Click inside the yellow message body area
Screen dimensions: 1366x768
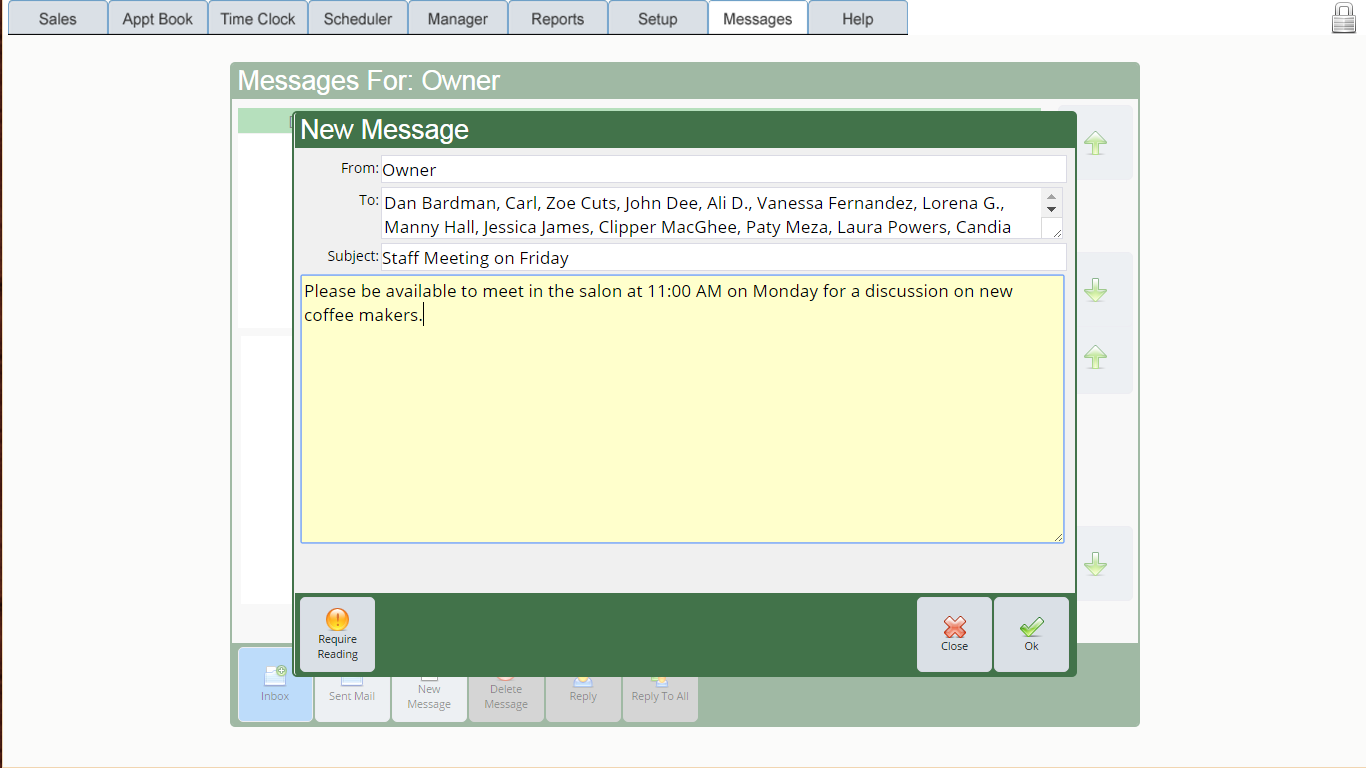682,409
